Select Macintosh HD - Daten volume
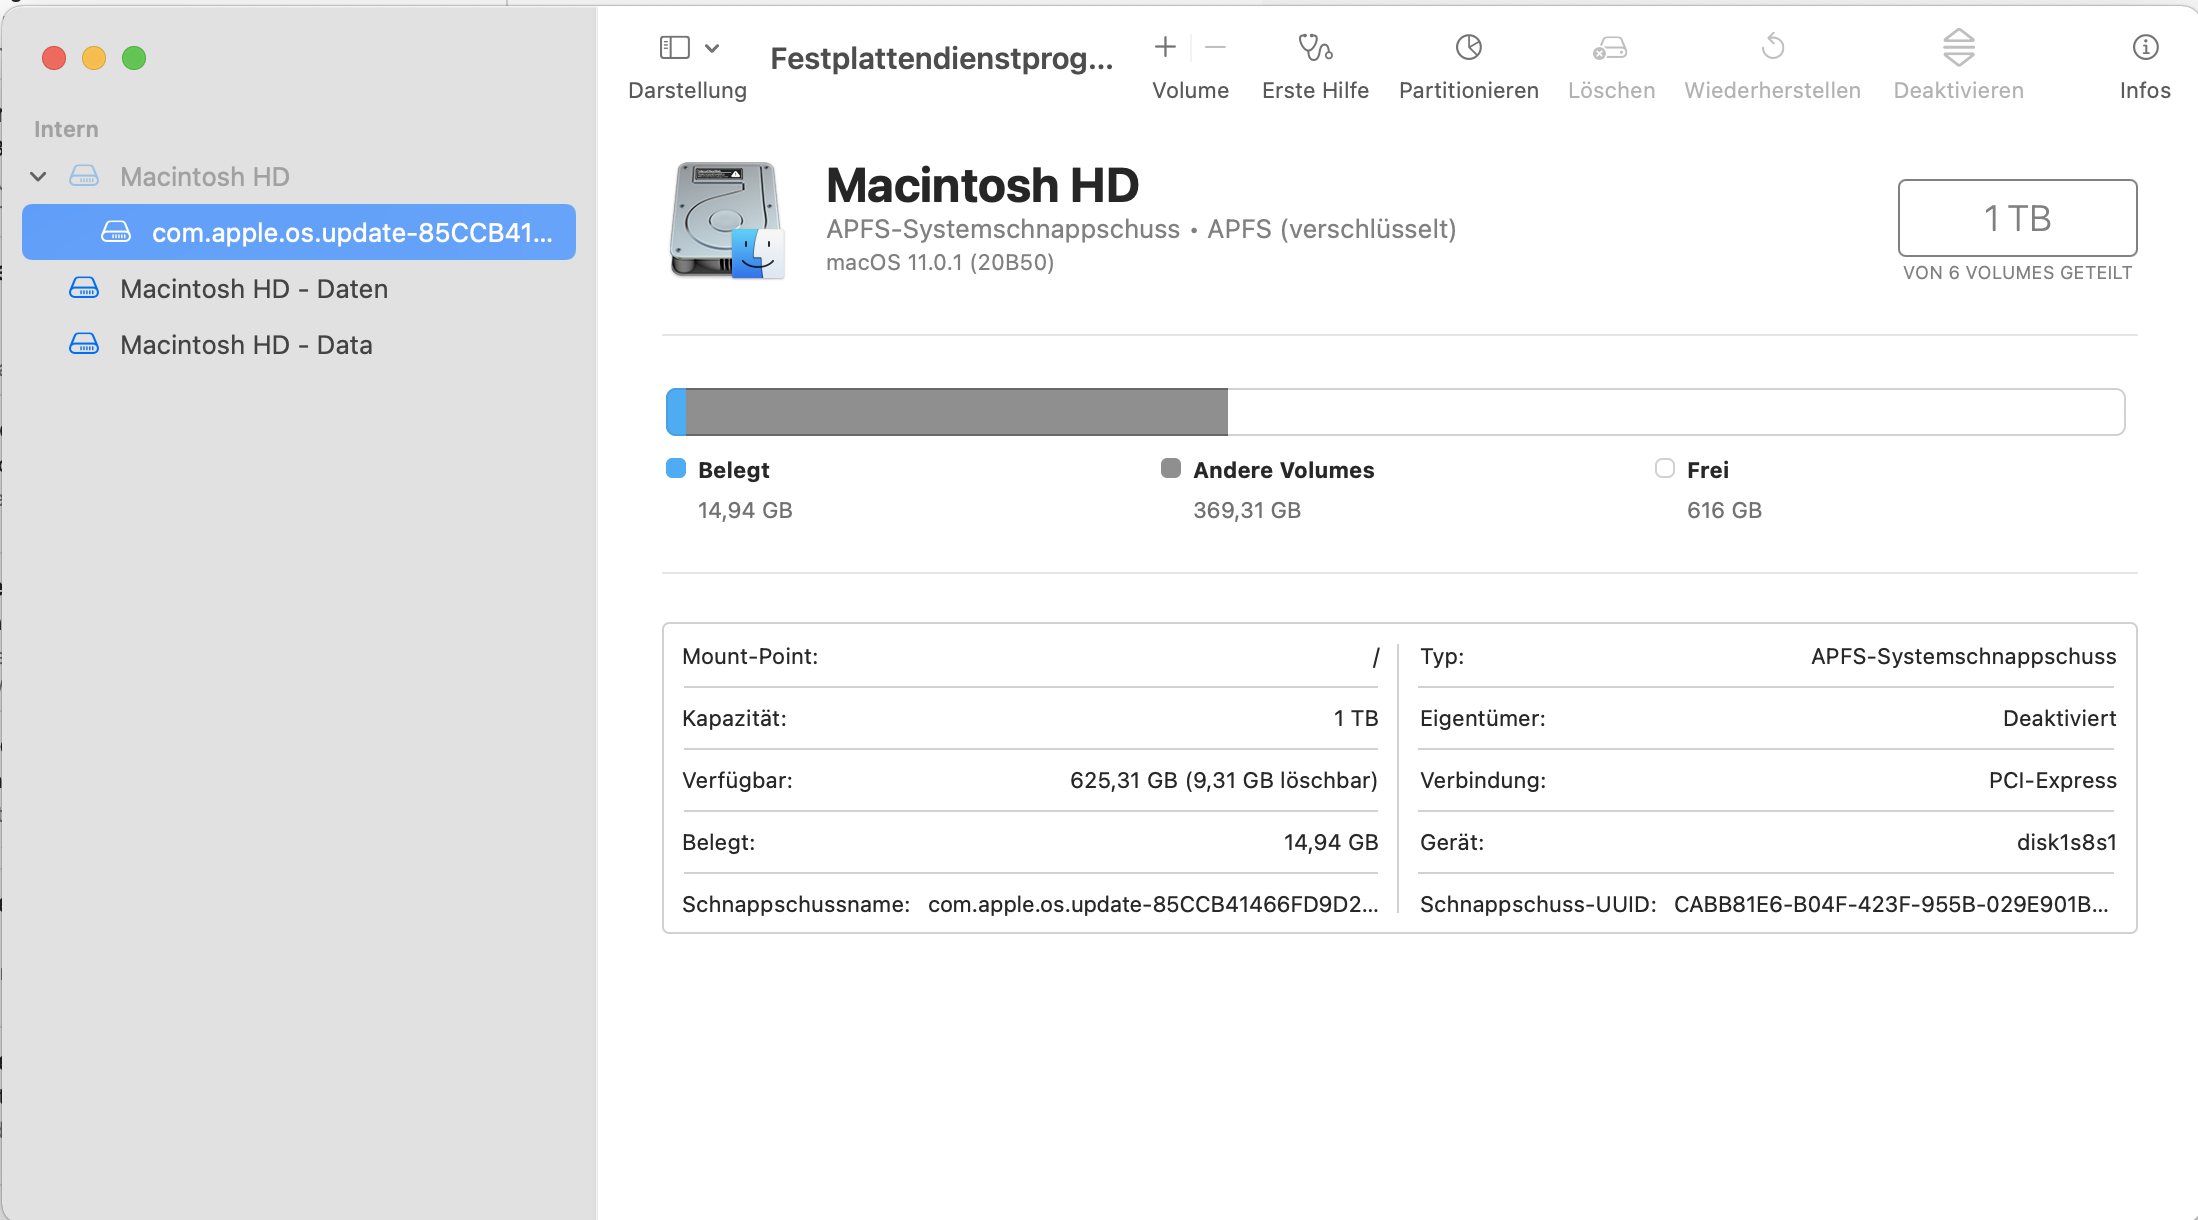This screenshot has height=1220, width=2198. (253, 289)
